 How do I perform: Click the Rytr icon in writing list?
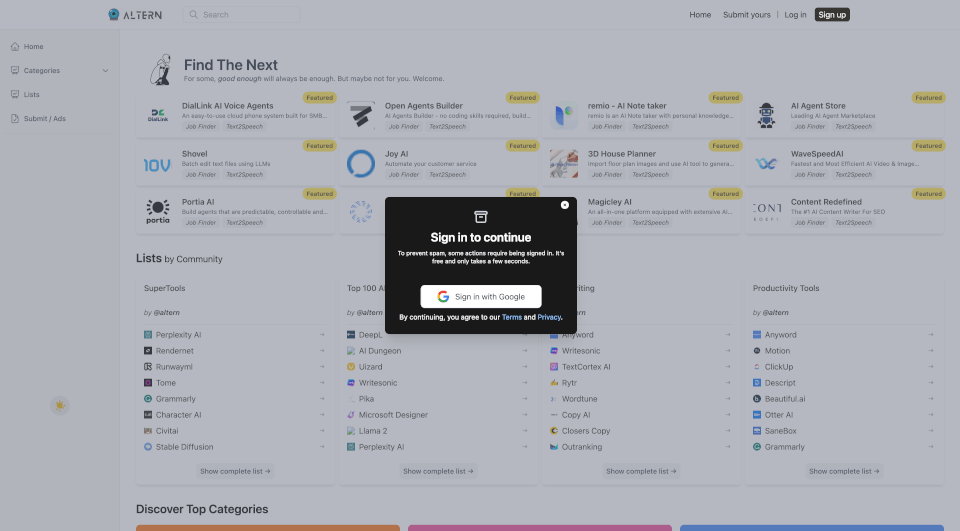(554, 383)
